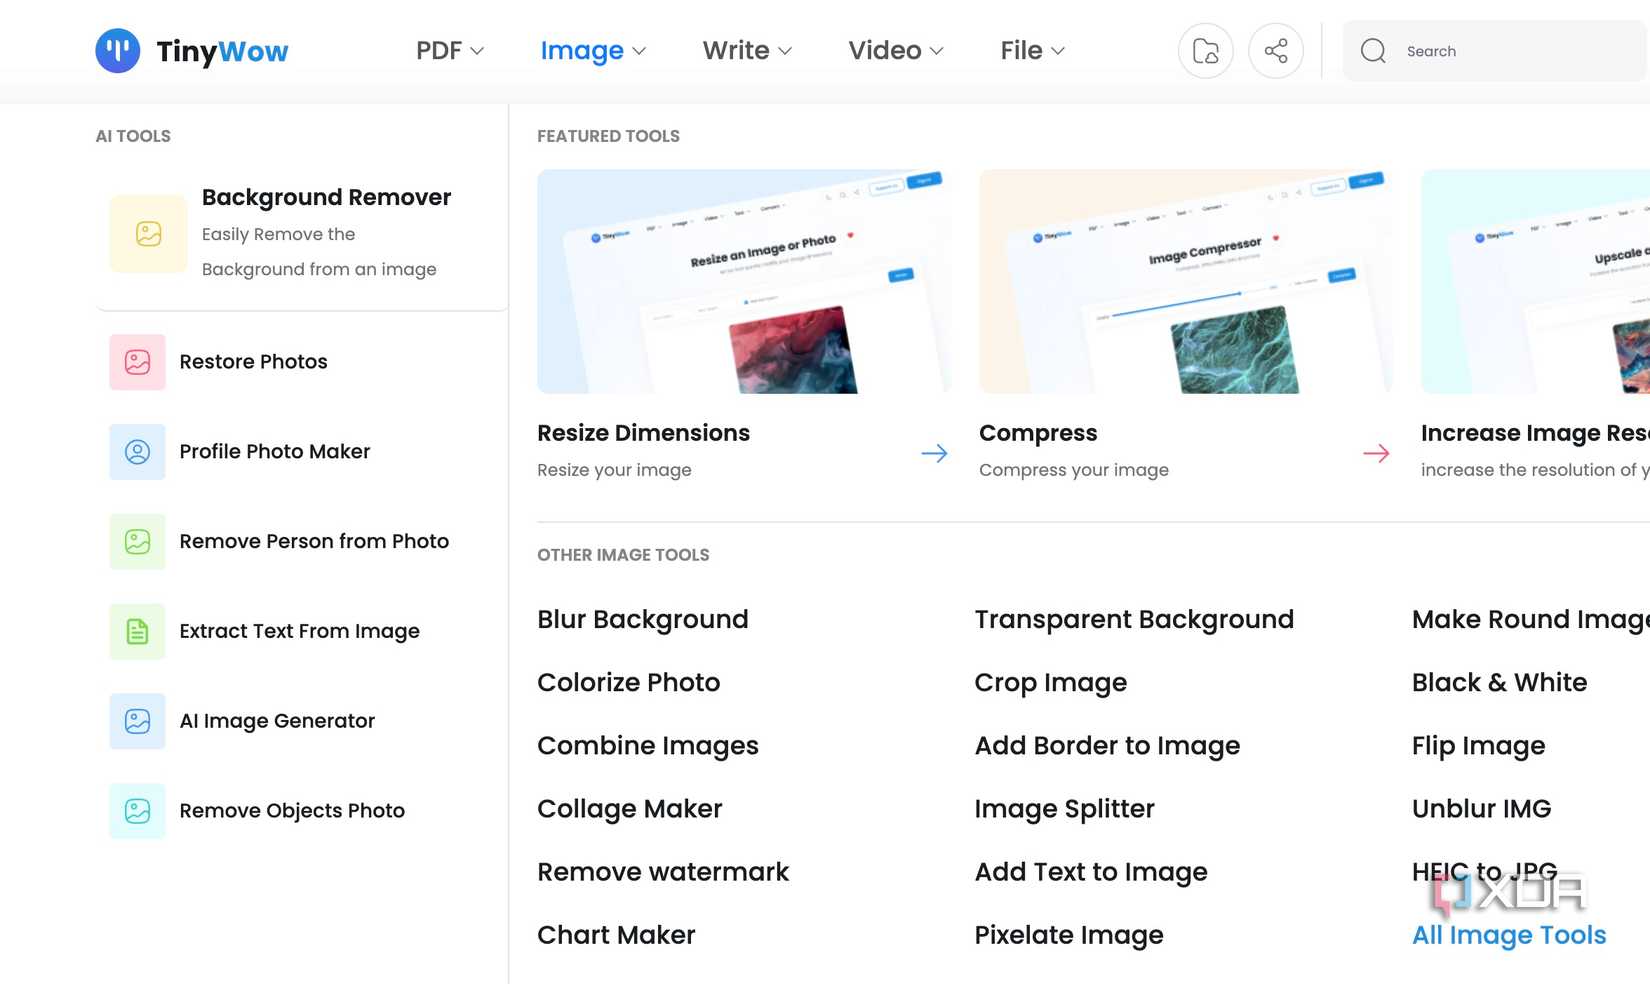This screenshot has width=1650, height=984.
Task: Click the search magnifier icon
Action: point(1374,51)
